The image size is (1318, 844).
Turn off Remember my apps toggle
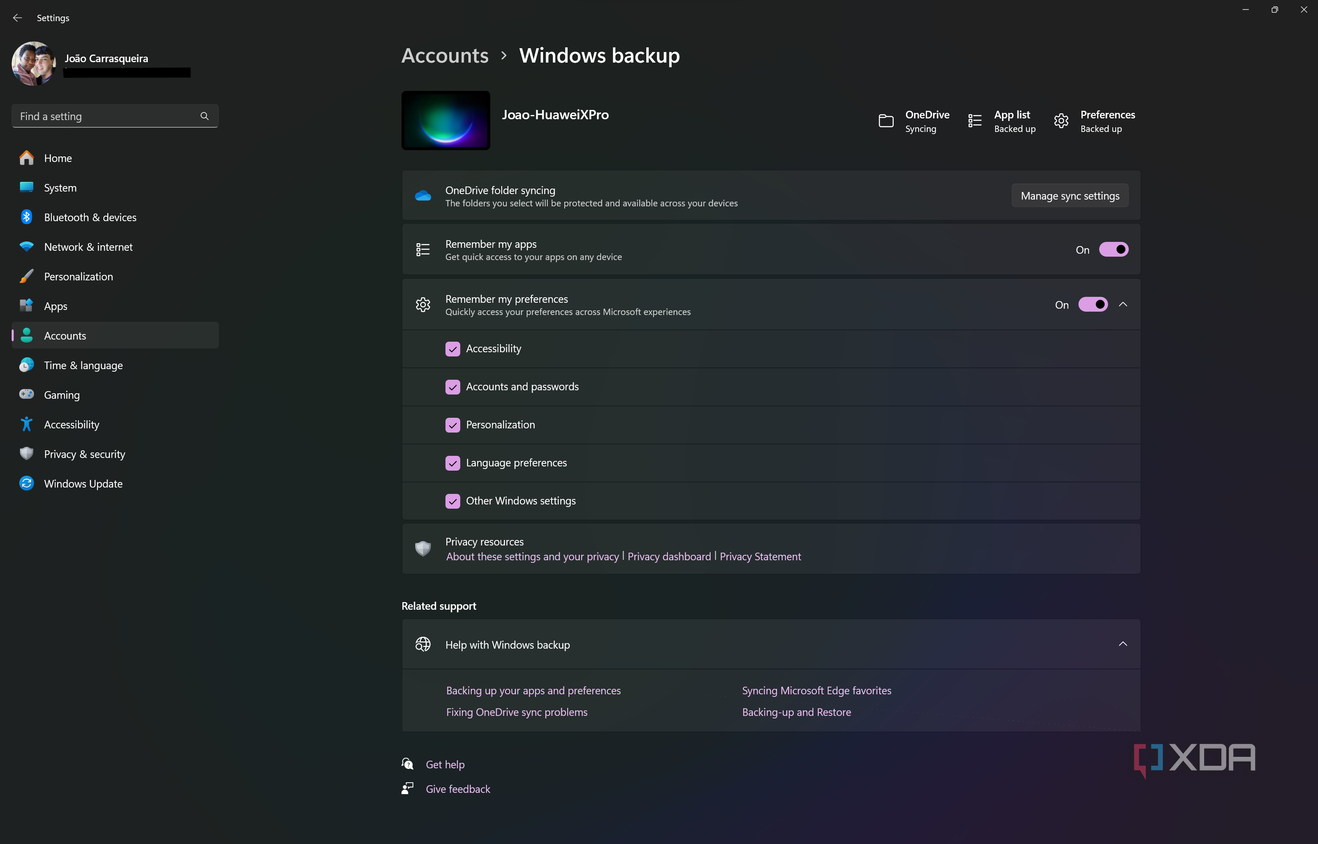1114,250
